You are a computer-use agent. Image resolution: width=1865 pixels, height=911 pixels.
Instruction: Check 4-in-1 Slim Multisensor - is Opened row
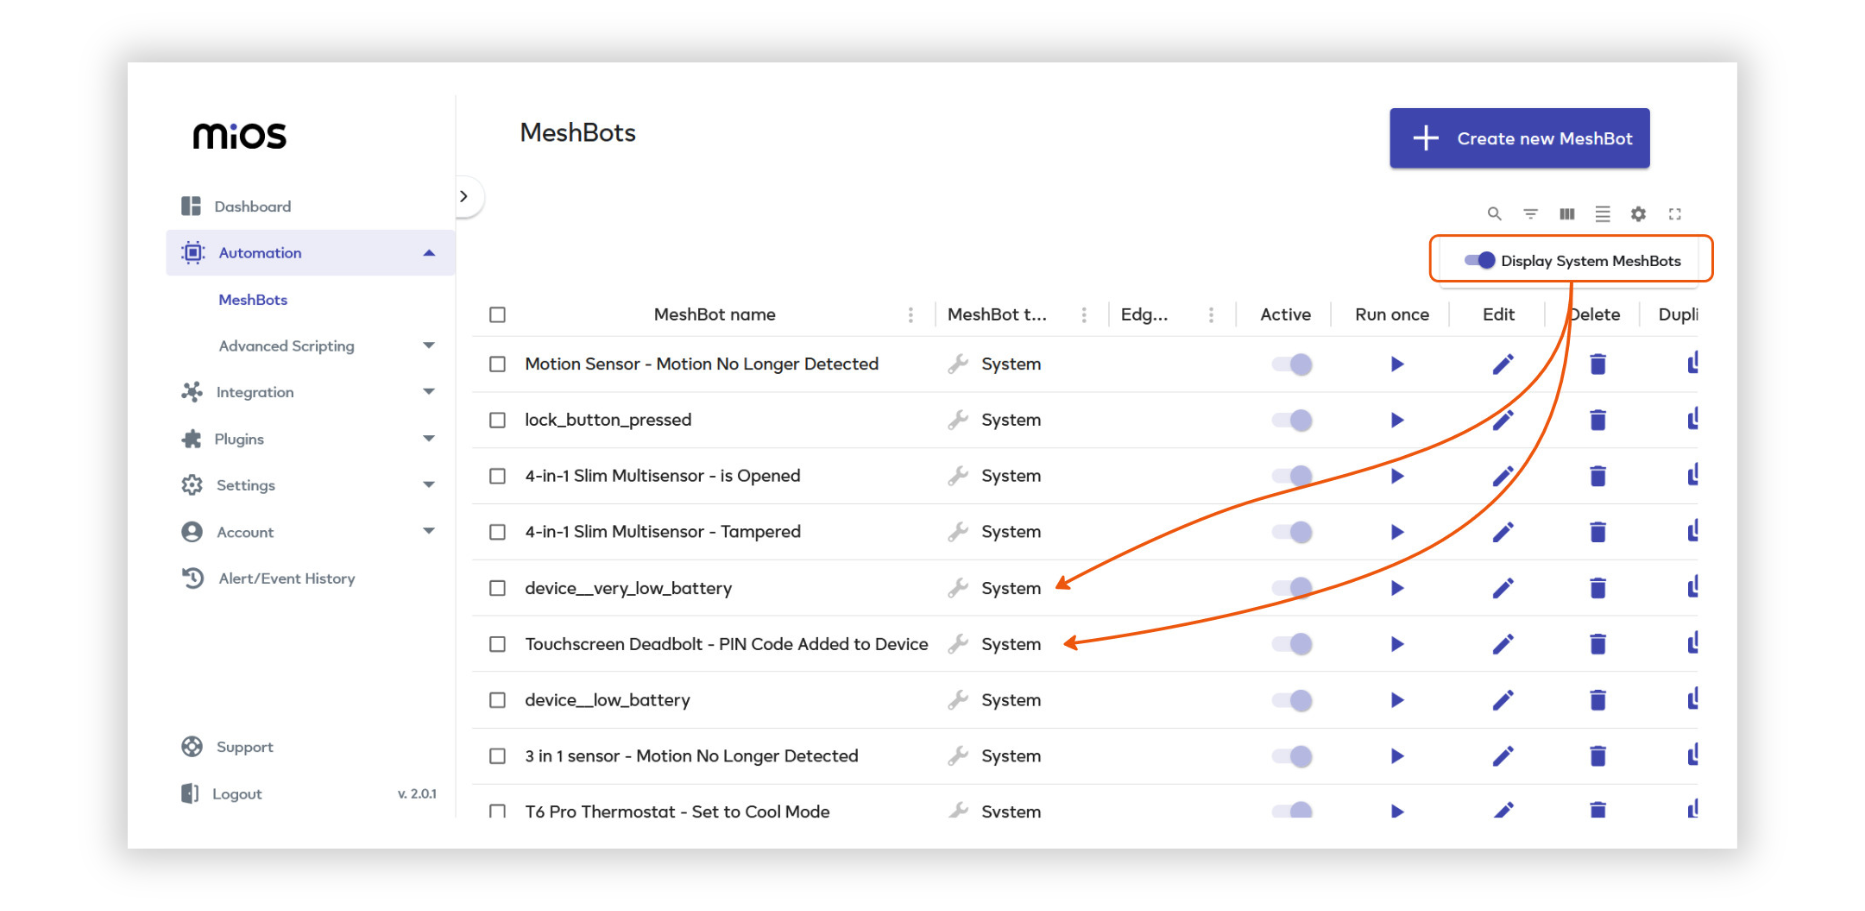point(497,476)
